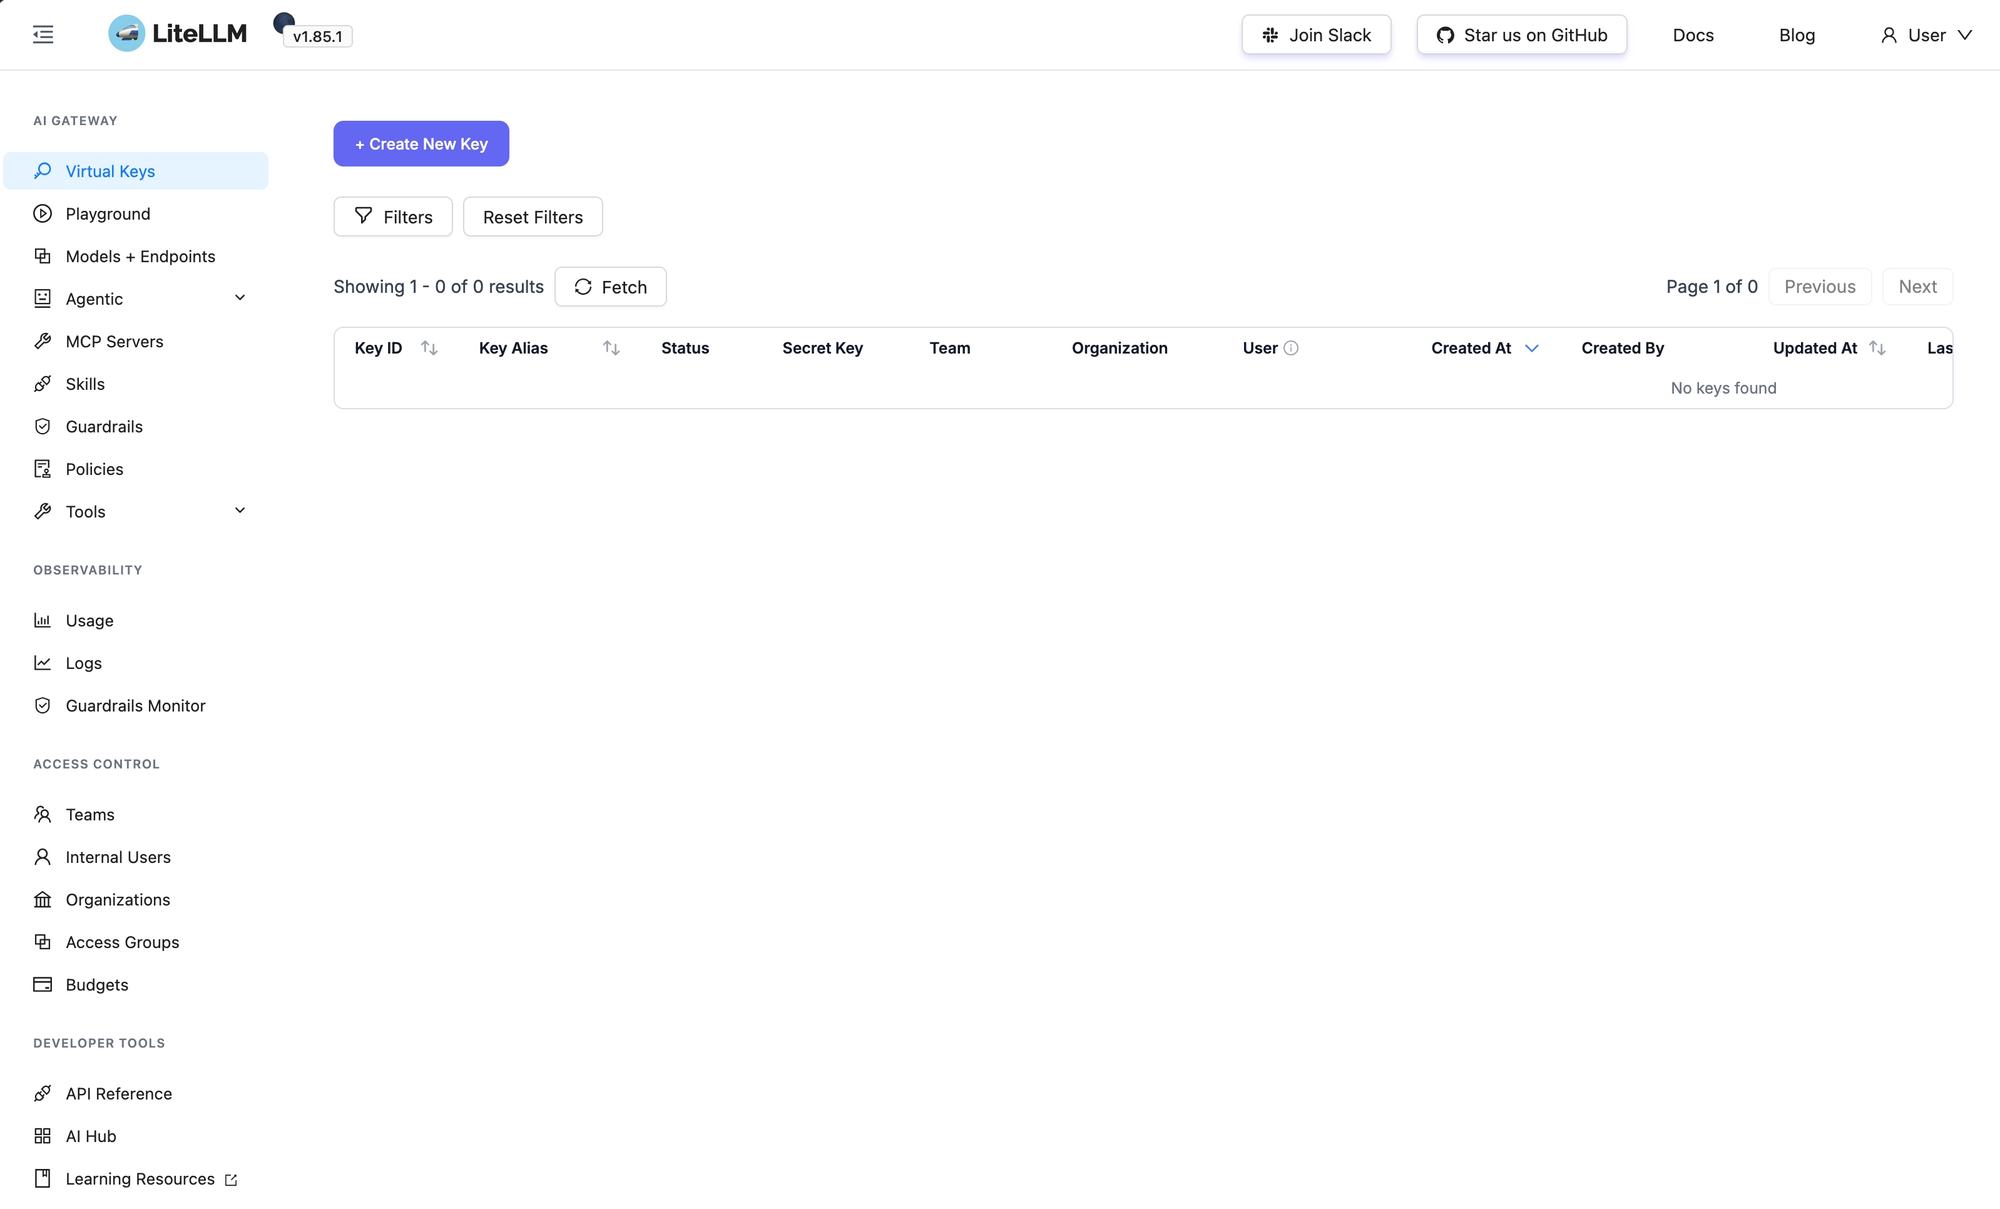This screenshot has width=2000, height=1209.
Task: Click the Guardrails Monitor shield icon
Action: [42, 705]
